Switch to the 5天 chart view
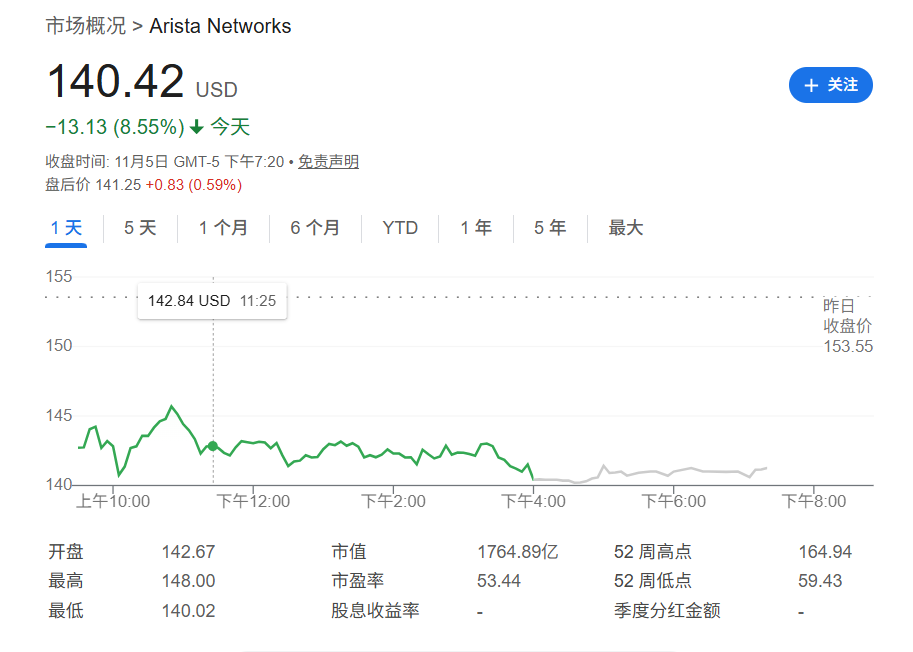 [x=140, y=228]
